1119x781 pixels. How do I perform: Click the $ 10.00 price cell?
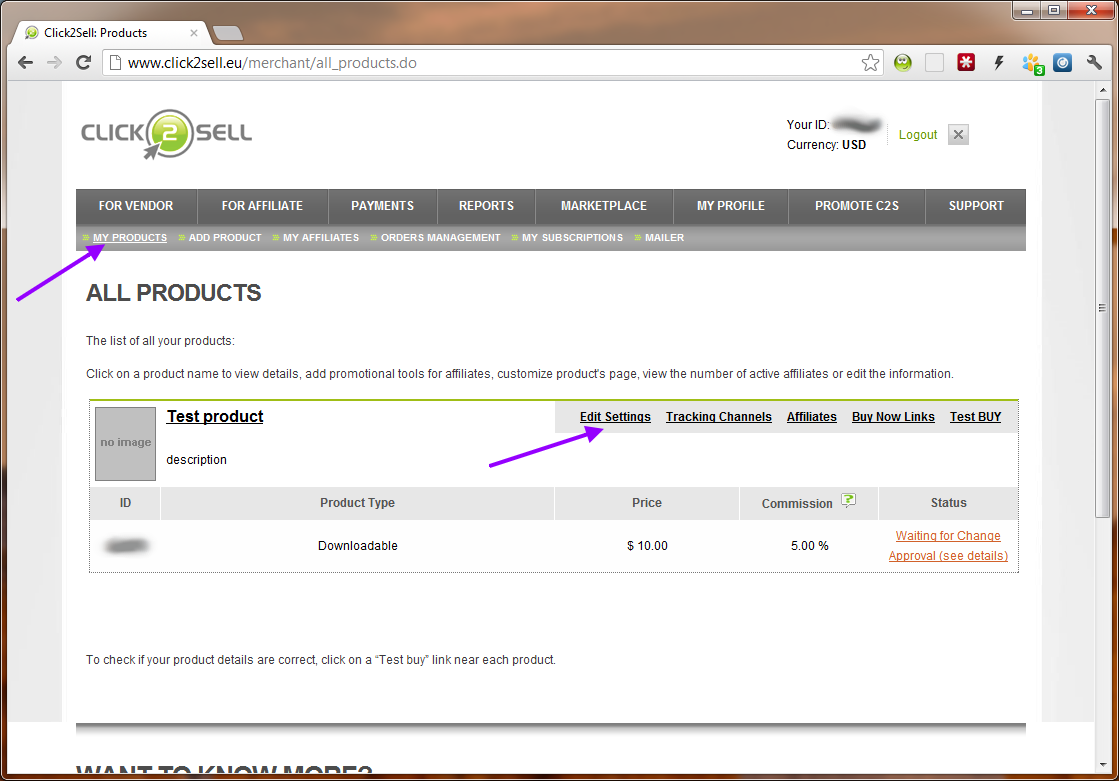pyautogui.click(x=647, y=545)
